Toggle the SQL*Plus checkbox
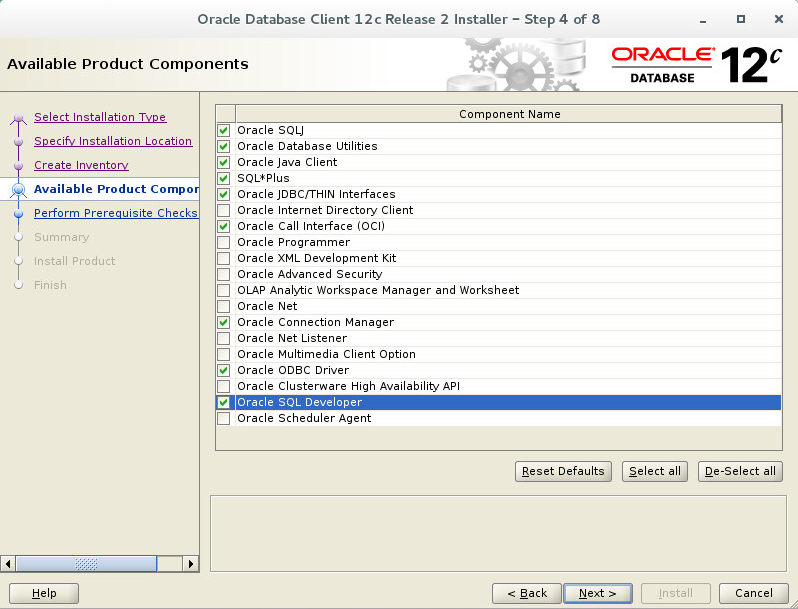798x609 pixels. tap(223, 179)
